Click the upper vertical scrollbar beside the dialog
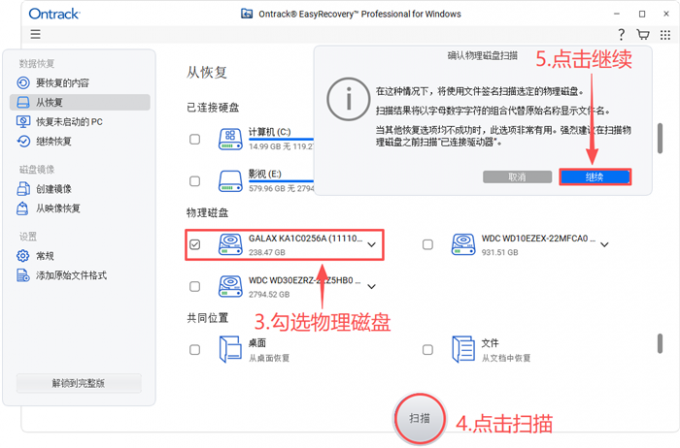This screenshot has height=448, width=680. [660, 138]
